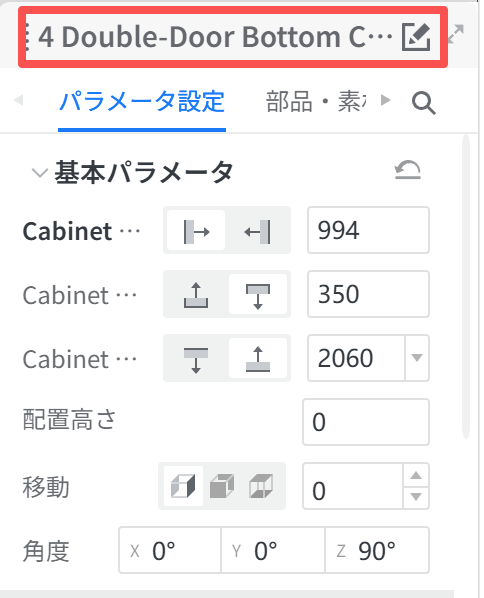484x598 pixels.
Task: Open the 2060 height dropdown arrow
Action: click(417, 358)
